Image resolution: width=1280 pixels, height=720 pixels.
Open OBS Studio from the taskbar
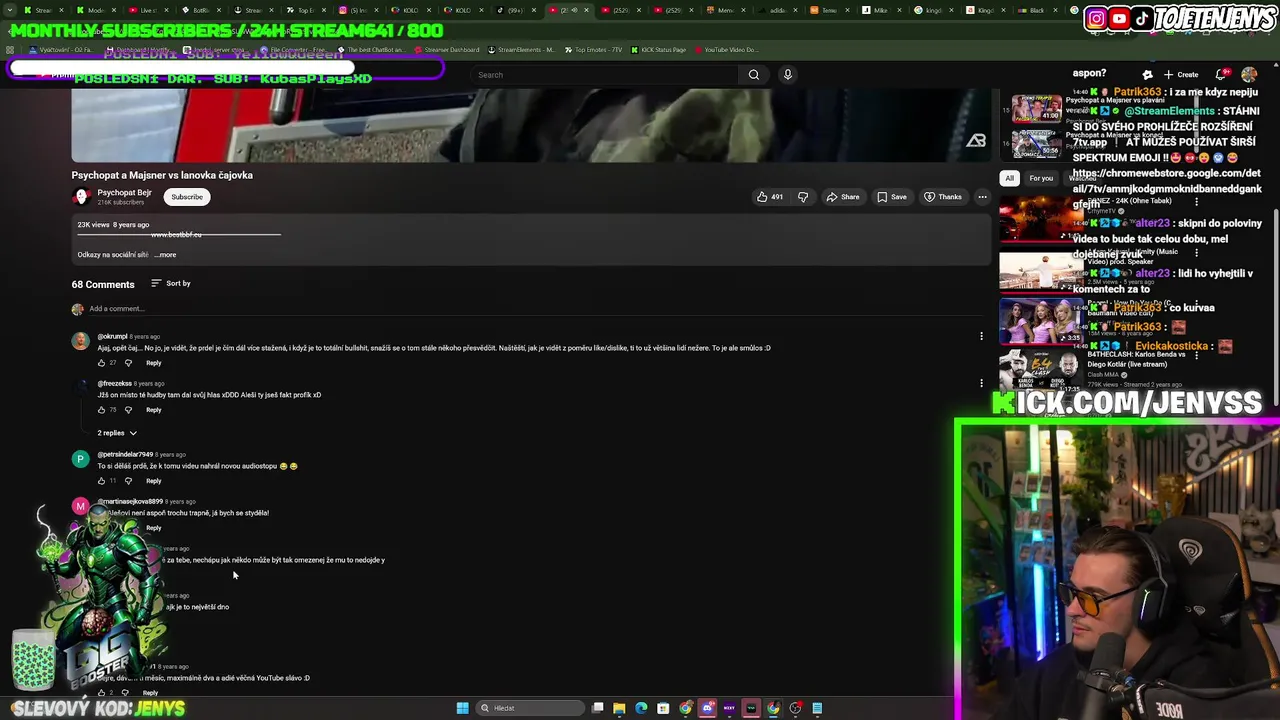[795, 708]
